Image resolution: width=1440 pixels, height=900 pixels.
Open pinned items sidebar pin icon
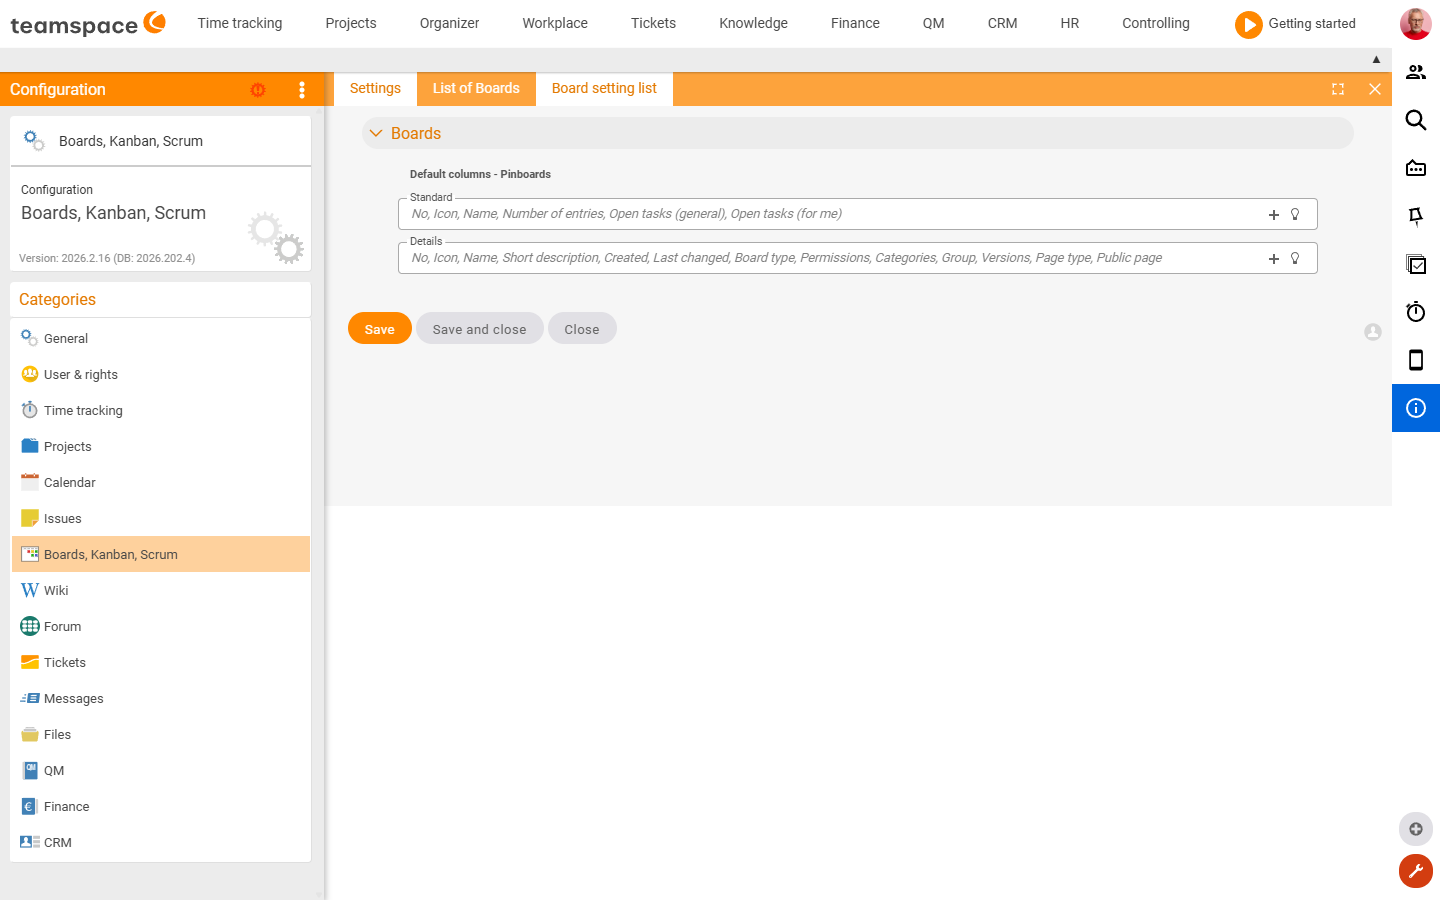pos(1416,216)
